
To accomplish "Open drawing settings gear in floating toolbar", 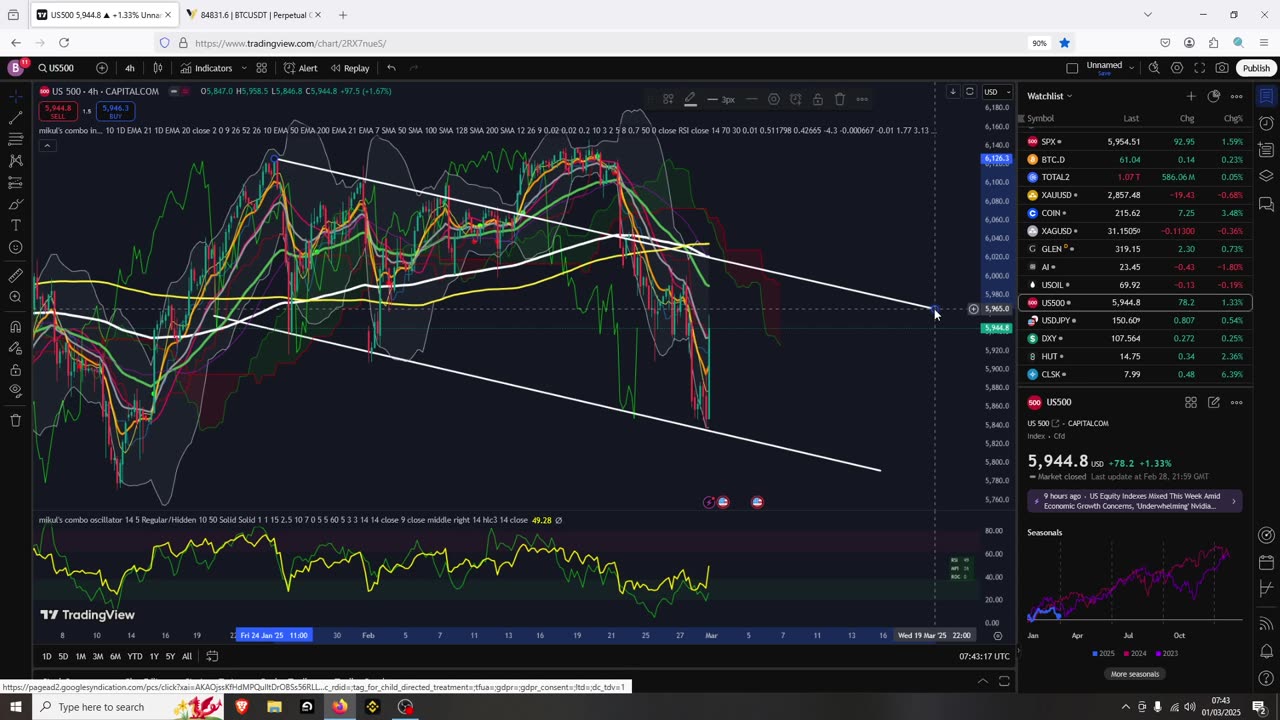I will point(773,99).
